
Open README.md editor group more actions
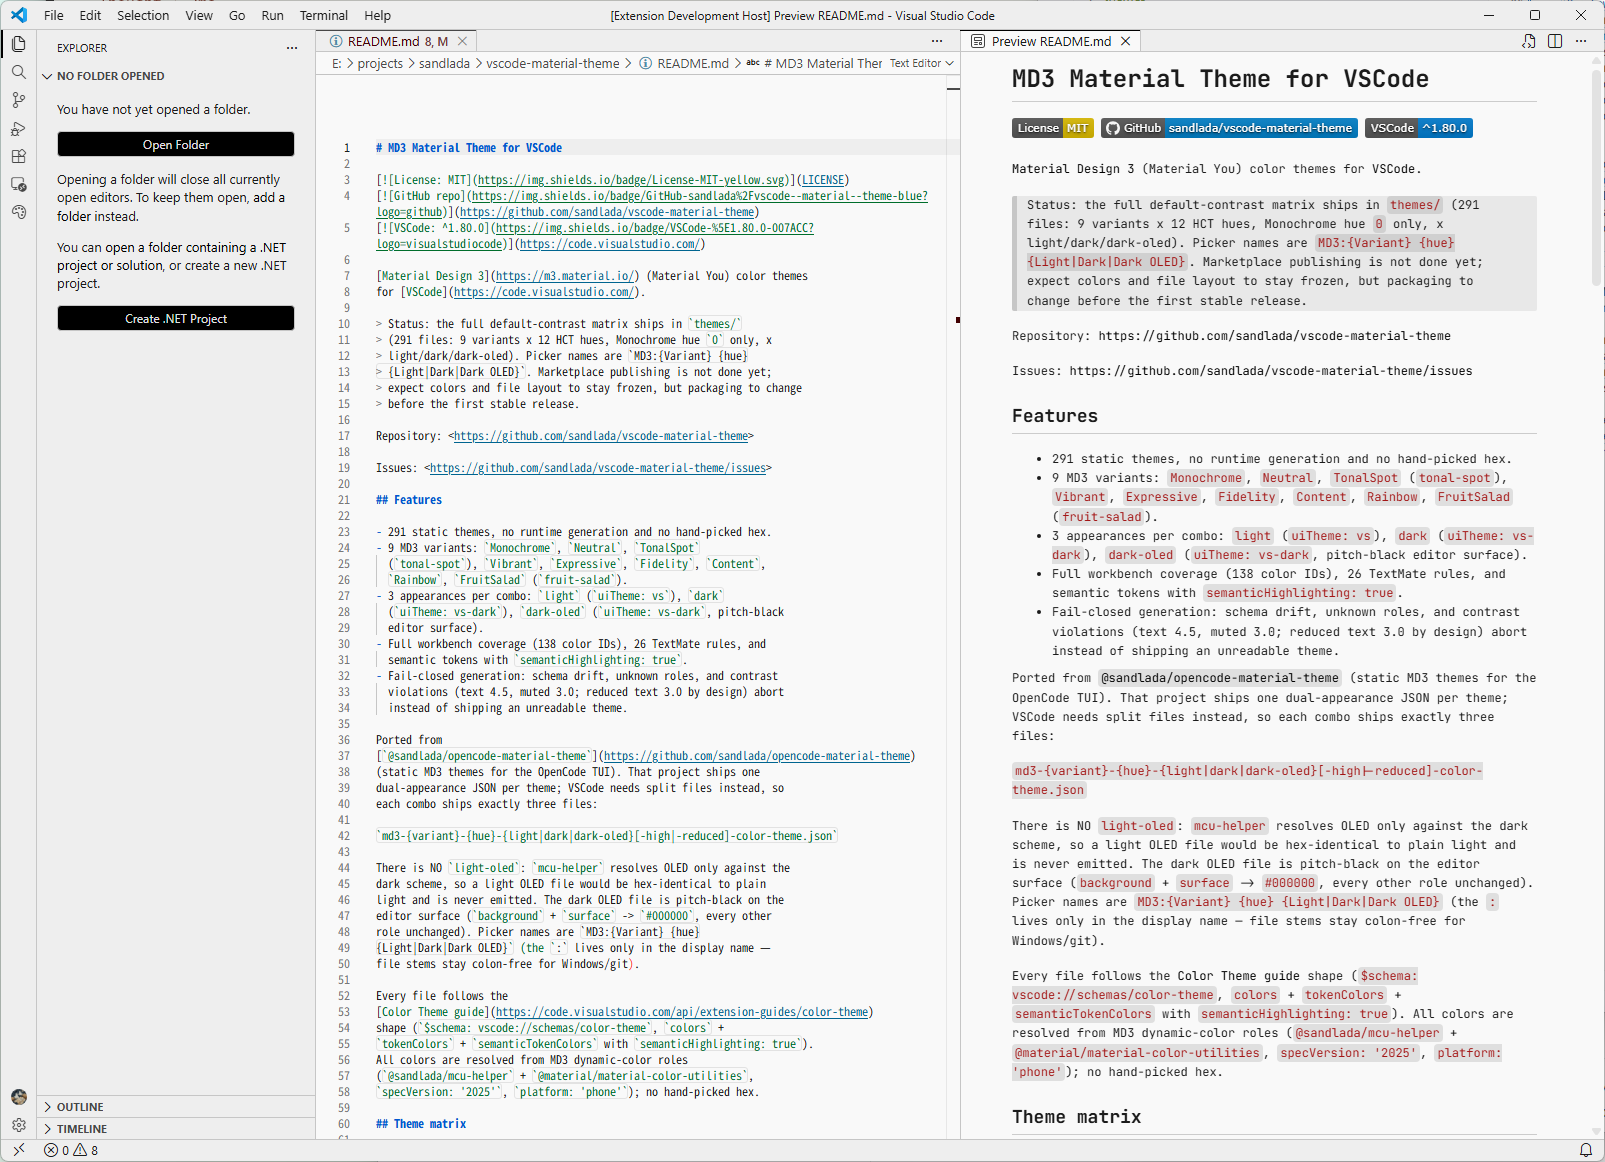tap(937, 41)
